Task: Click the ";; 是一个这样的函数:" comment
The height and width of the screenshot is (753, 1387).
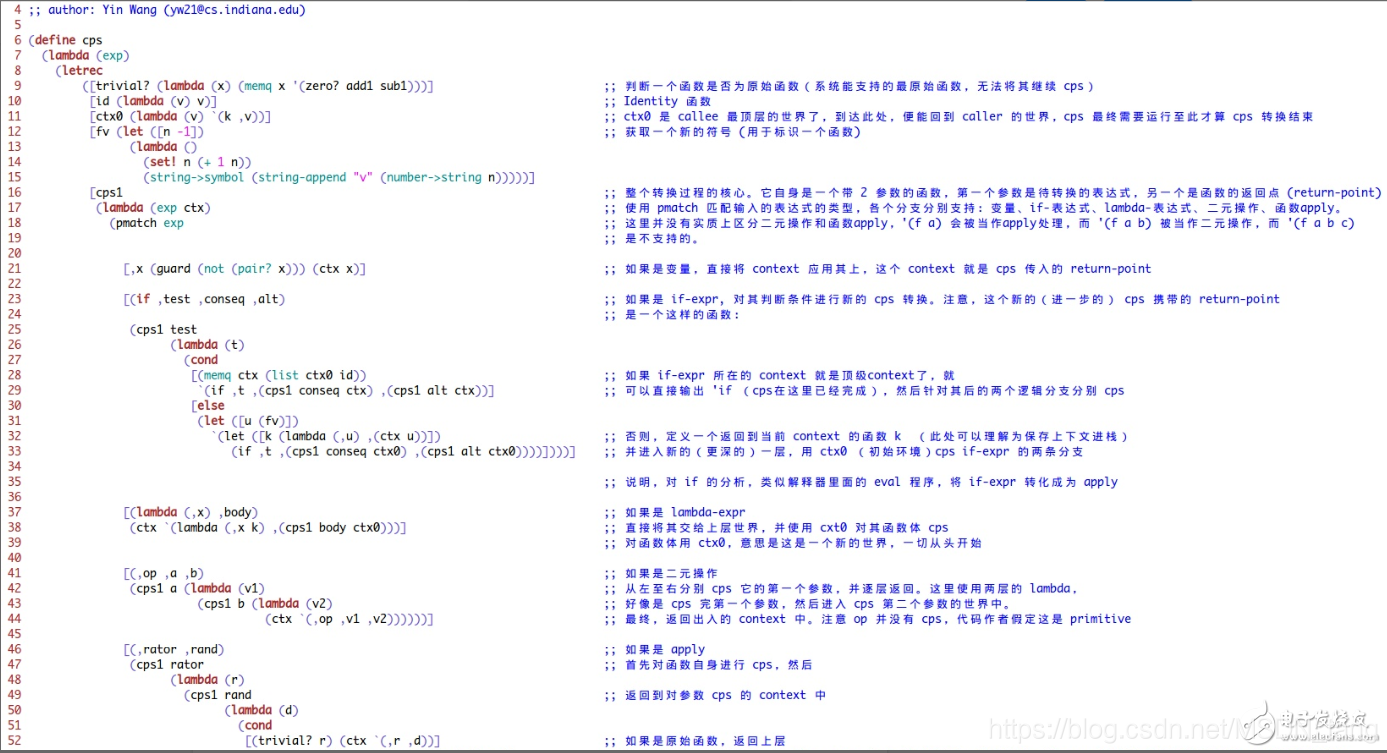Action: point(672,314)
